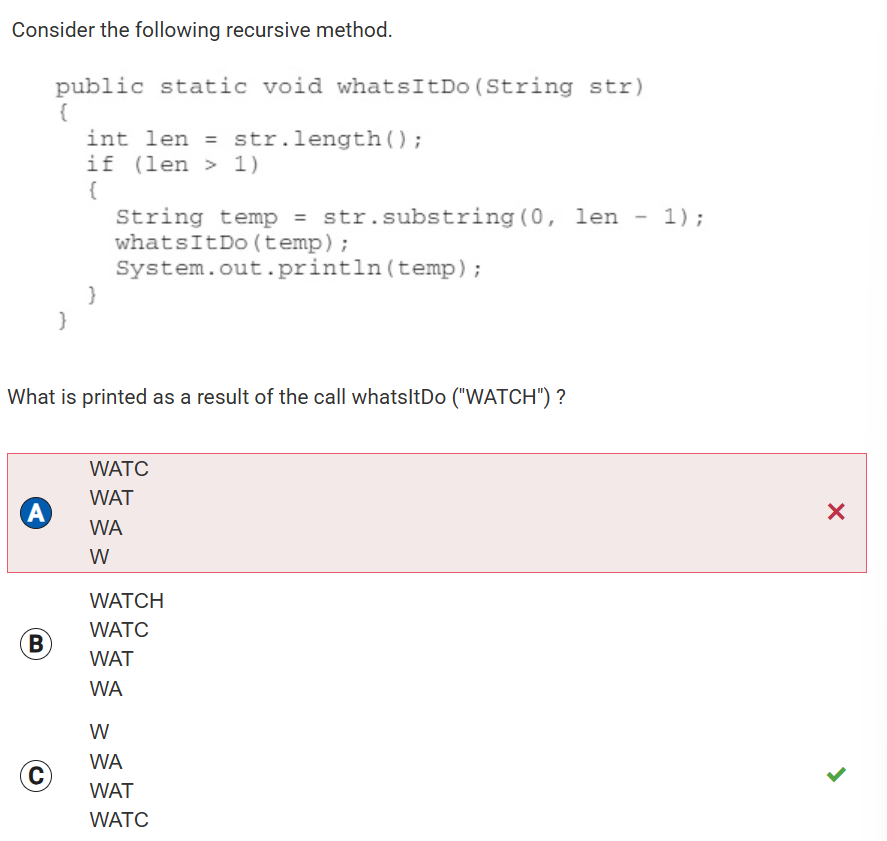The width and height of the screenshot is (887, 841).
Task: Click the method signature code line
Action: coord(349,86)
